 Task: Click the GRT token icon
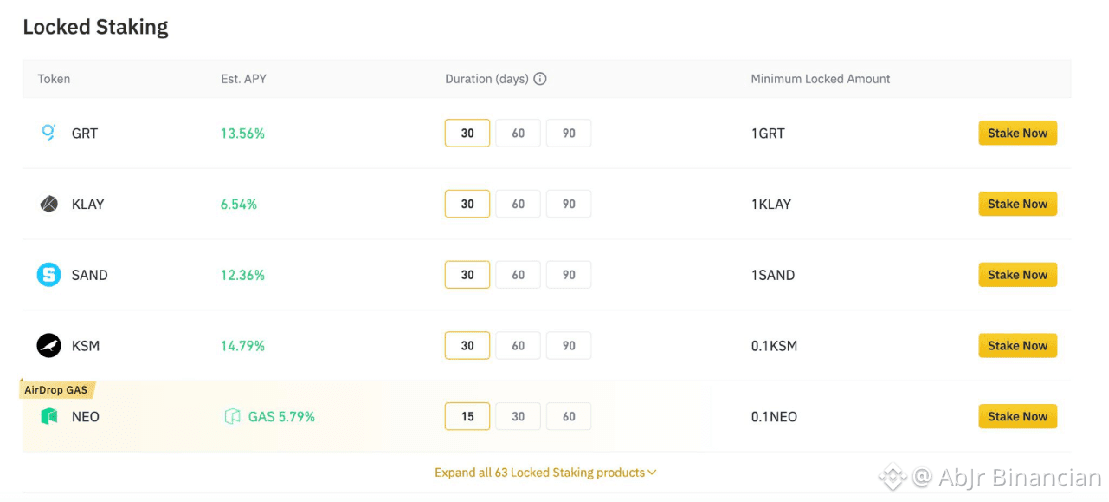48,132
